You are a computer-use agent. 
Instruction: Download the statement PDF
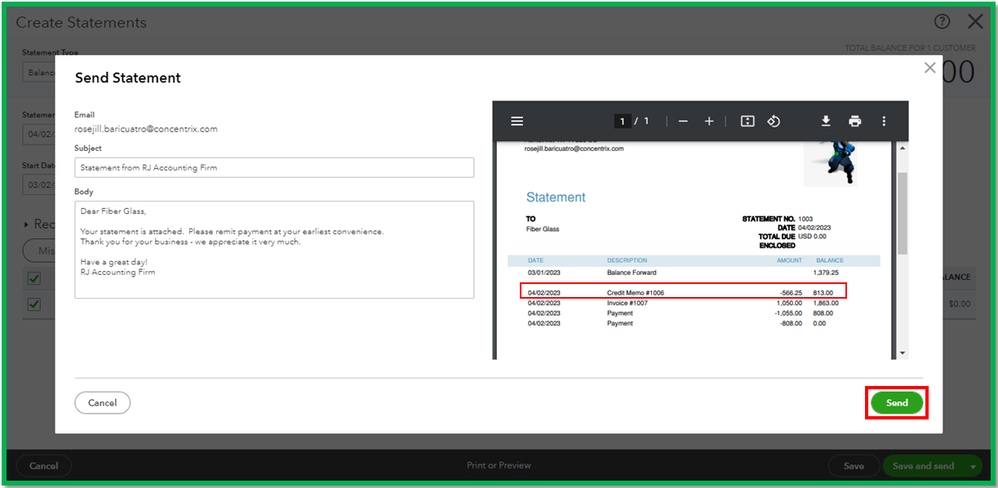826,121
